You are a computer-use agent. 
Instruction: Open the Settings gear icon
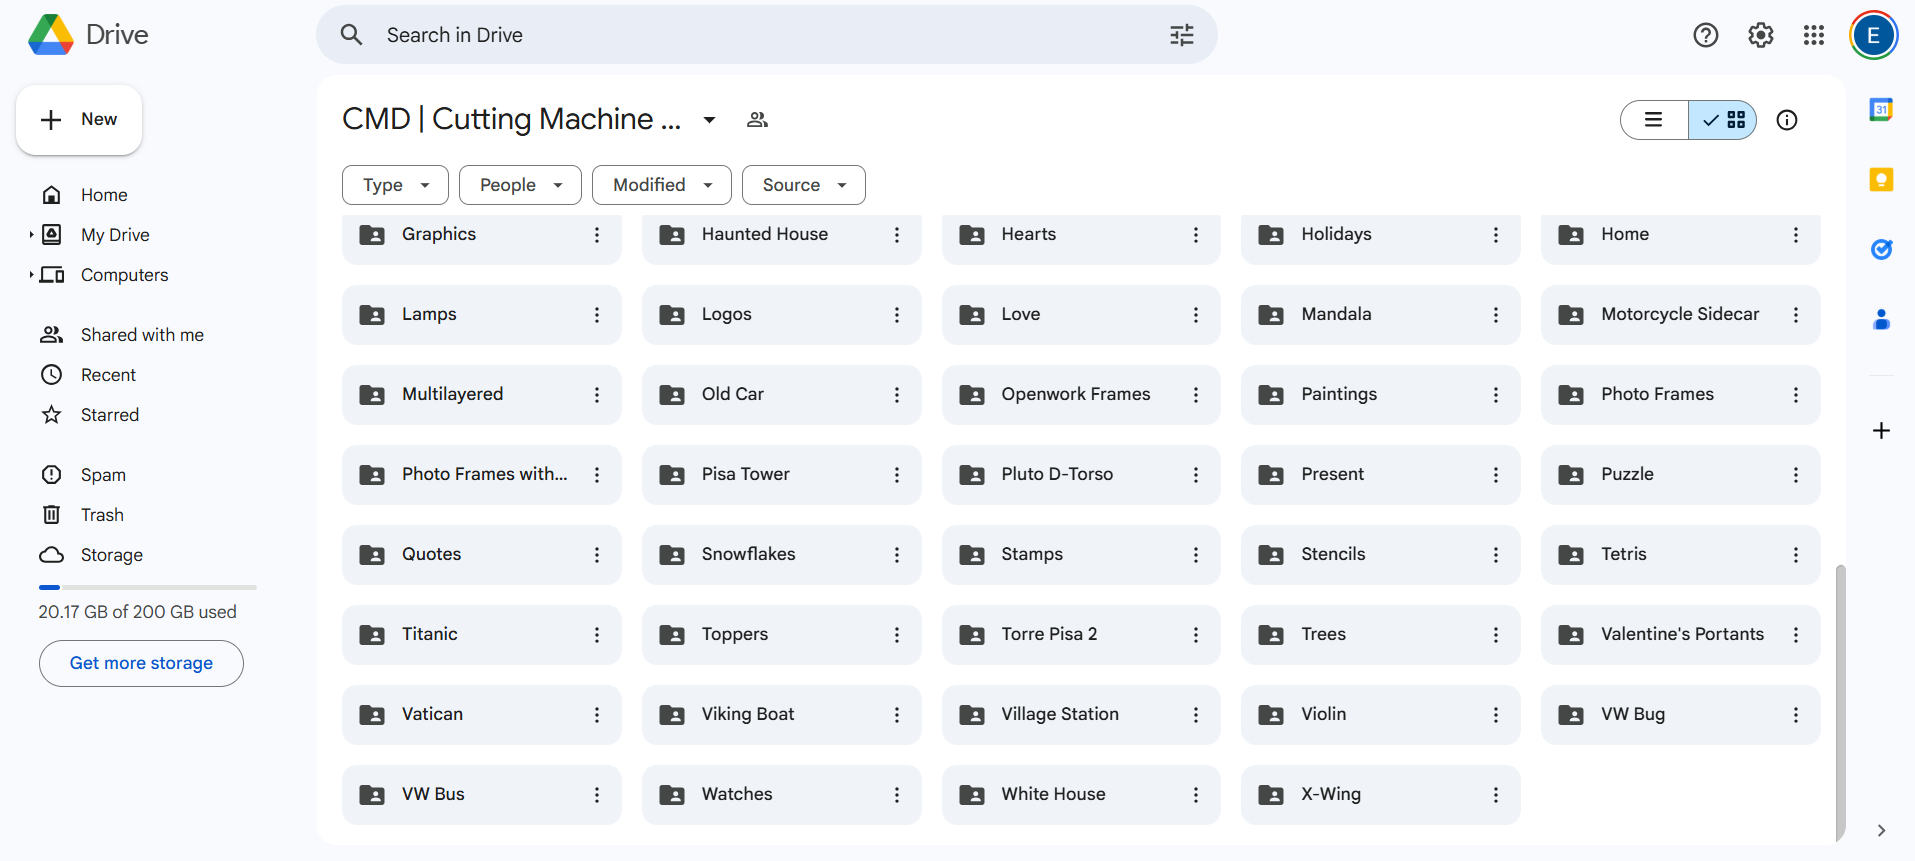1761,35
